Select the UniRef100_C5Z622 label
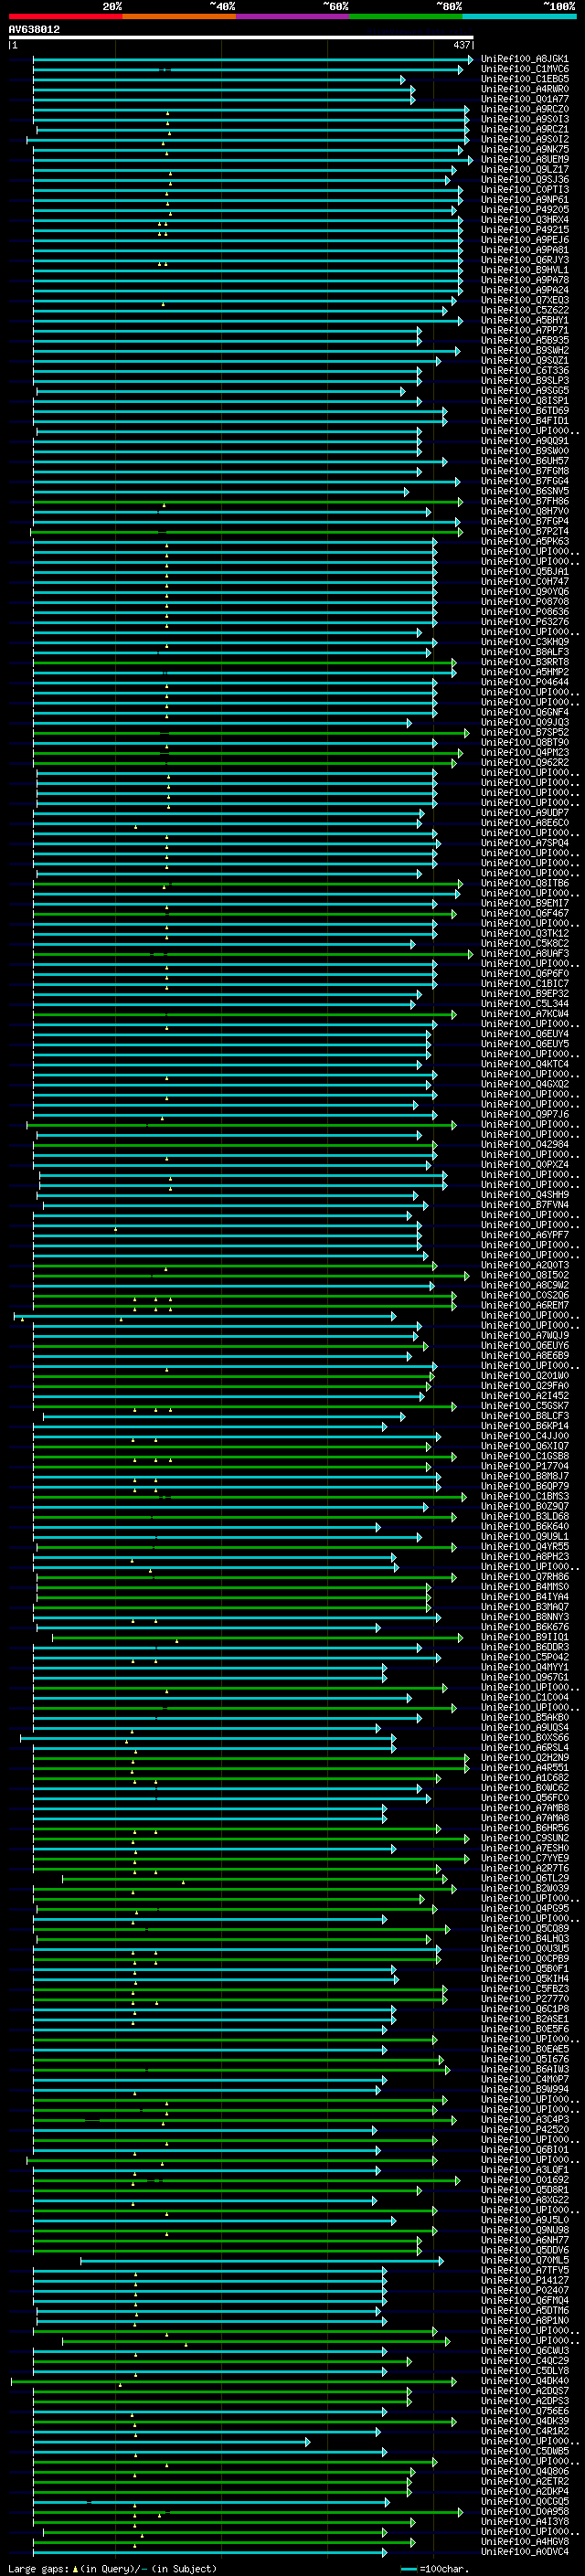The height and width of the screenshot is (2576, 585). pyautogui.click(x=525, y=310)
